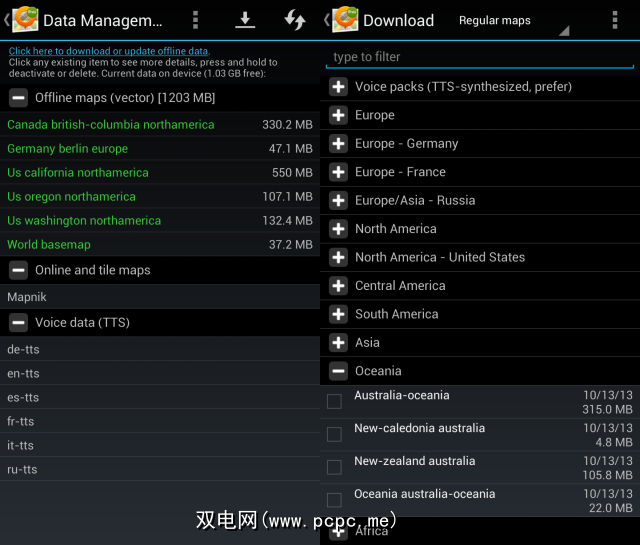Select the en-tts voice data

[160, 374]
